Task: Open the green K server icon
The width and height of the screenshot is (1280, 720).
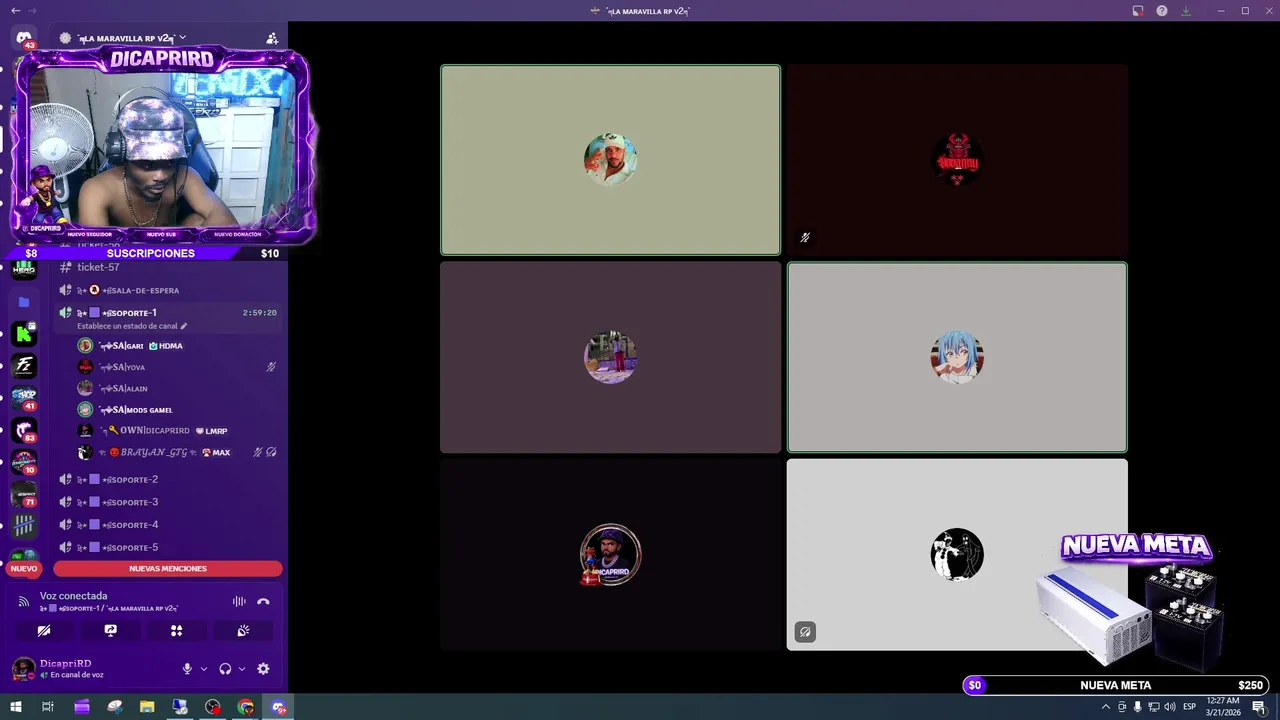Action: pyautogui.click(x=24, y=334)
